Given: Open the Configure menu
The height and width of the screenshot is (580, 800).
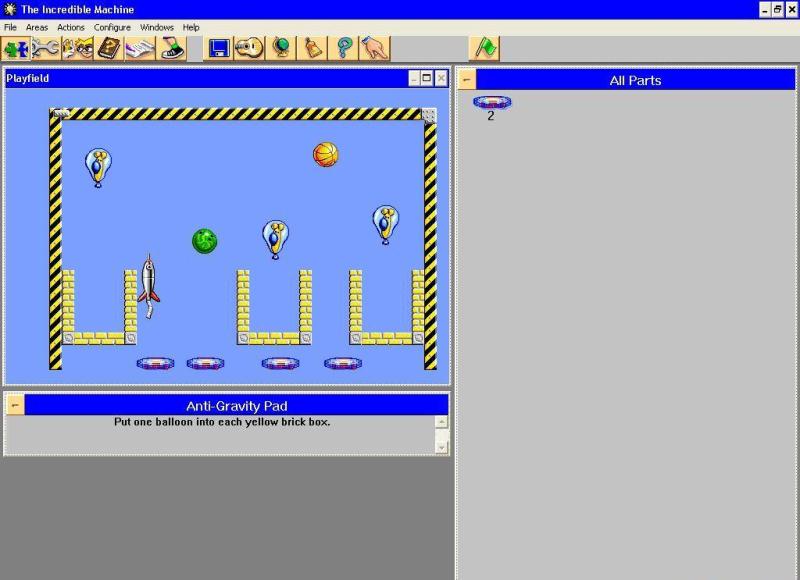Looking at the screenshot, I should (x=112, y=27).
